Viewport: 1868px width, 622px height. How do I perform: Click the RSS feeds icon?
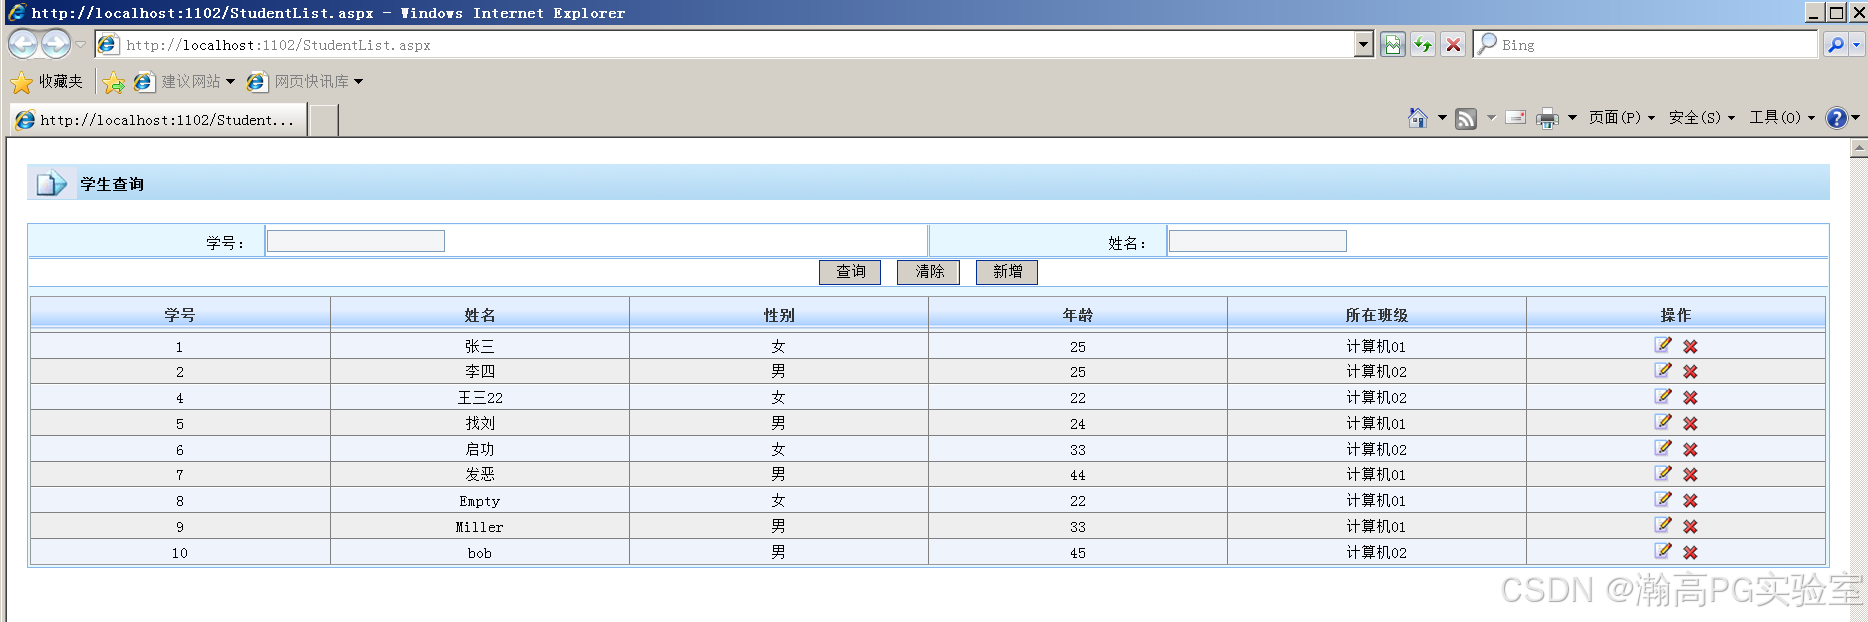(x=1466, y=118)
